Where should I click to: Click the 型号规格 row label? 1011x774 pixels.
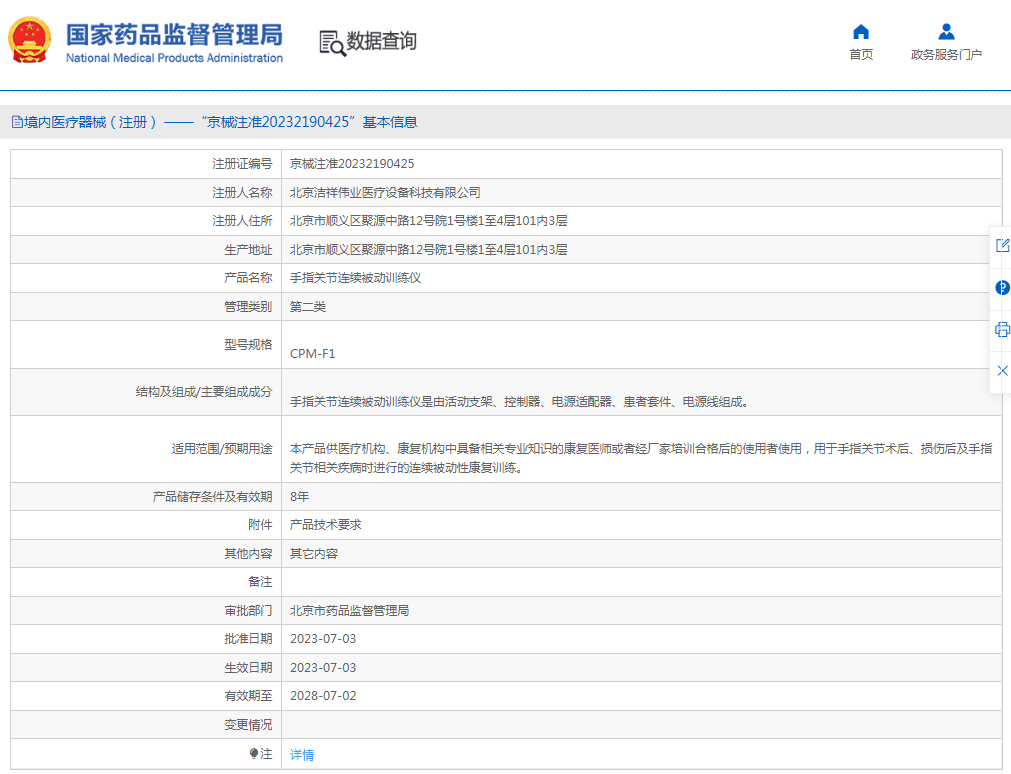(x=248, y=345)
